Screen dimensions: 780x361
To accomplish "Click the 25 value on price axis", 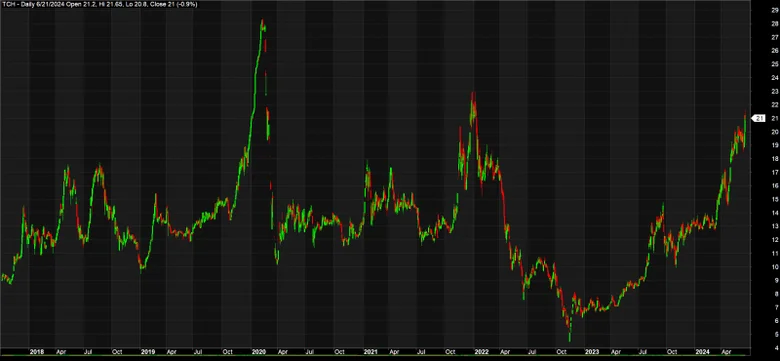I will [775, 64].
